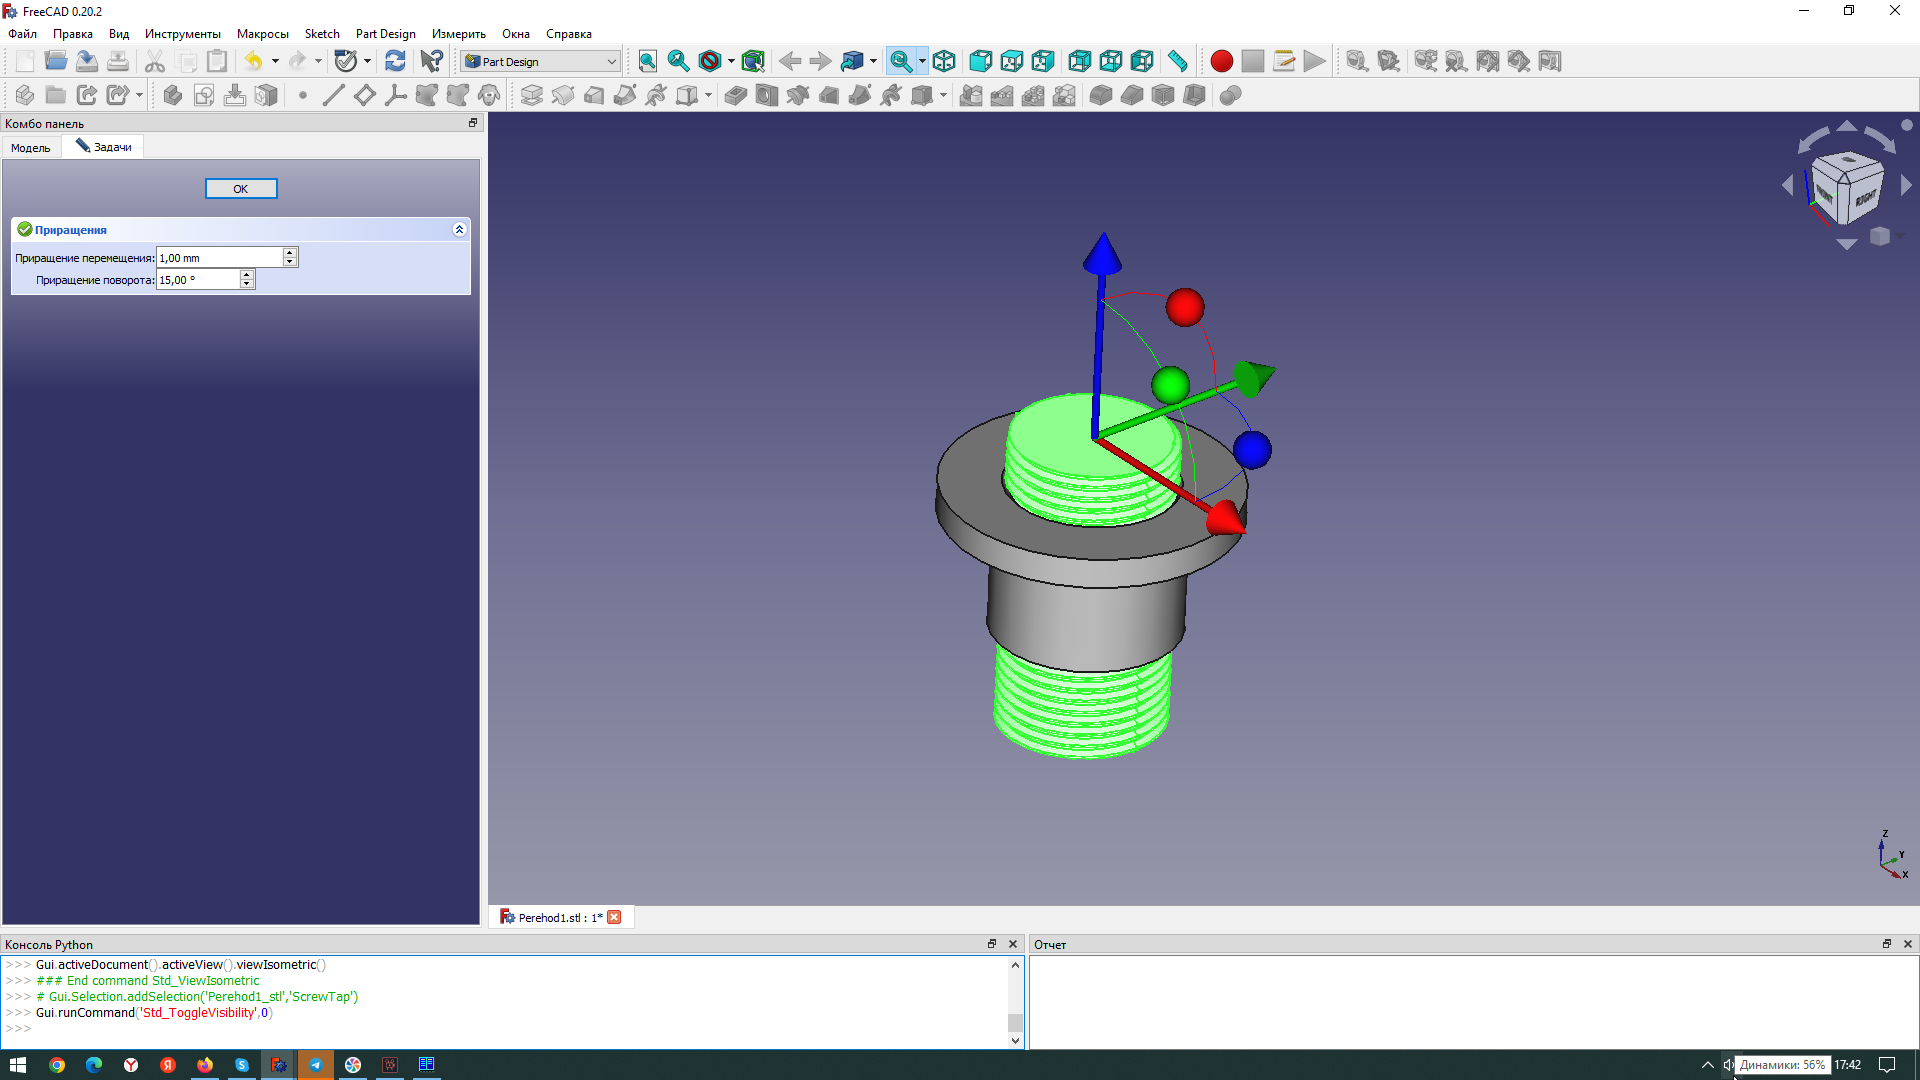Click the Fit all zoom icon
Viewport: 1920px width, 1080px height.
[647, 61]
